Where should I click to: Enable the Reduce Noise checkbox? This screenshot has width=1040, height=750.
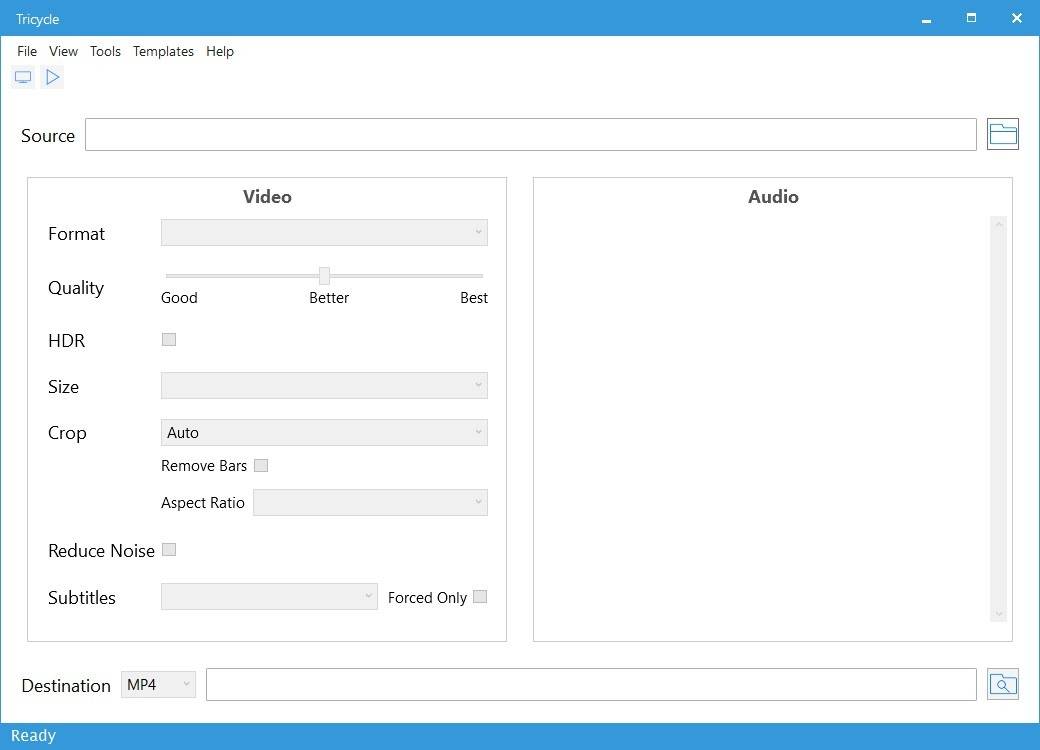[x=169, y=550]
